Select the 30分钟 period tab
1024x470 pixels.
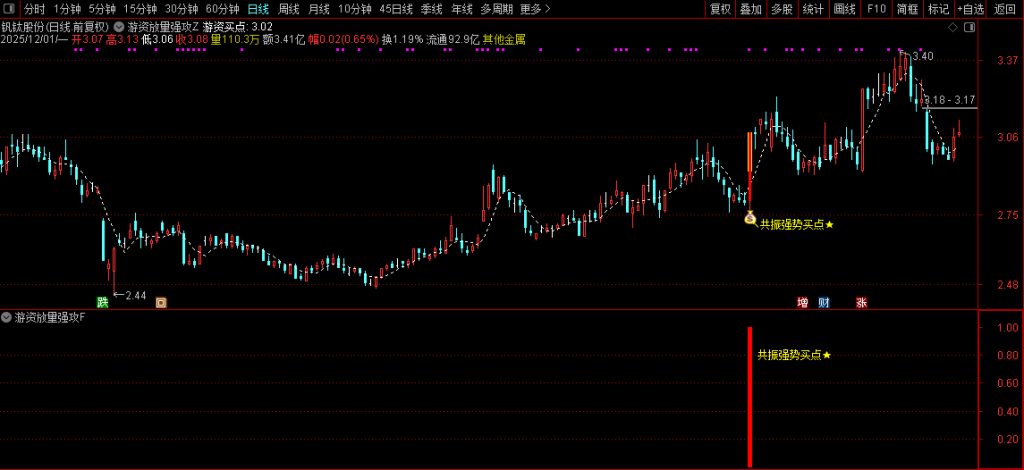coord(181,9)
